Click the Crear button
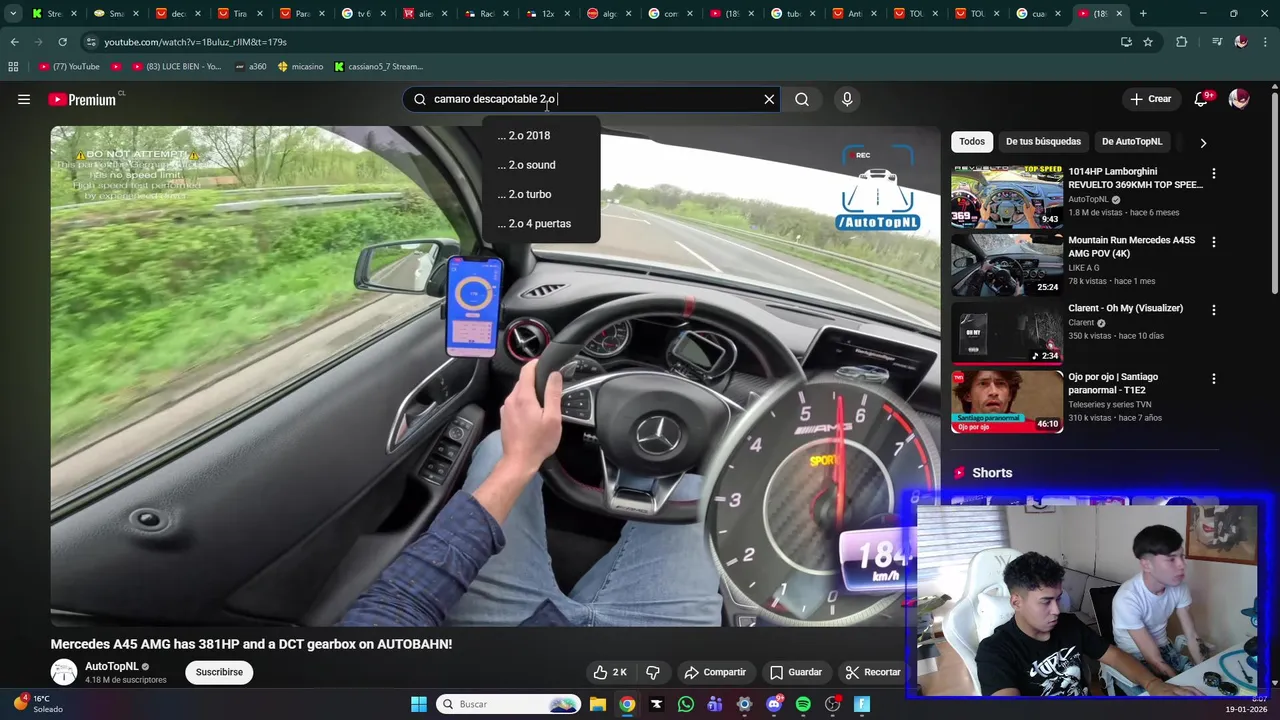This screenshot has height=720, width=1280. (1150, 99)
